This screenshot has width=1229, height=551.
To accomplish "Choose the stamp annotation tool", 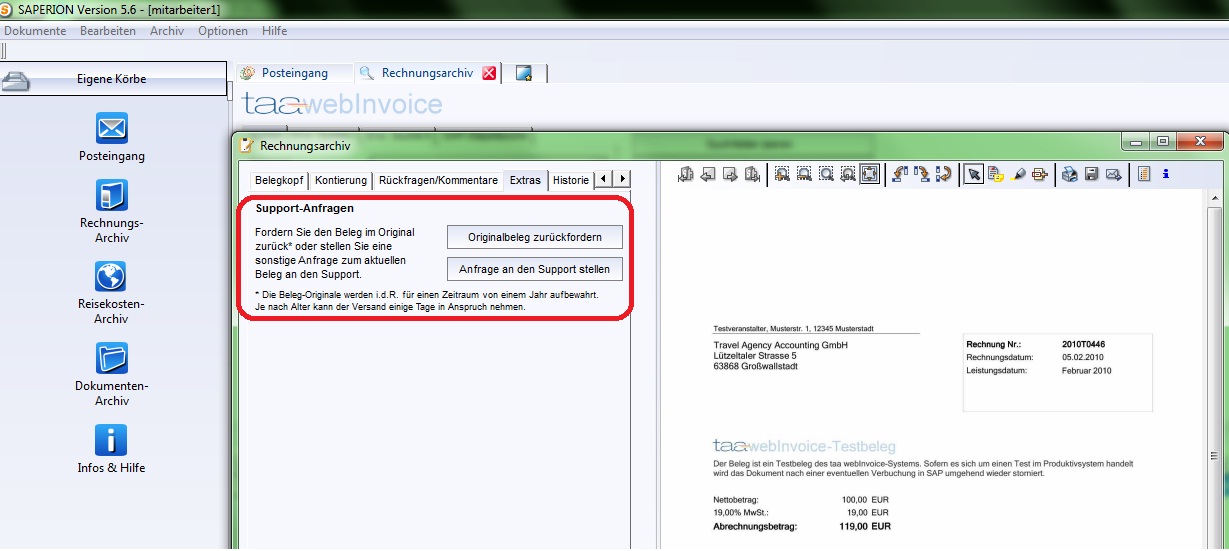I will point(1039,174).
